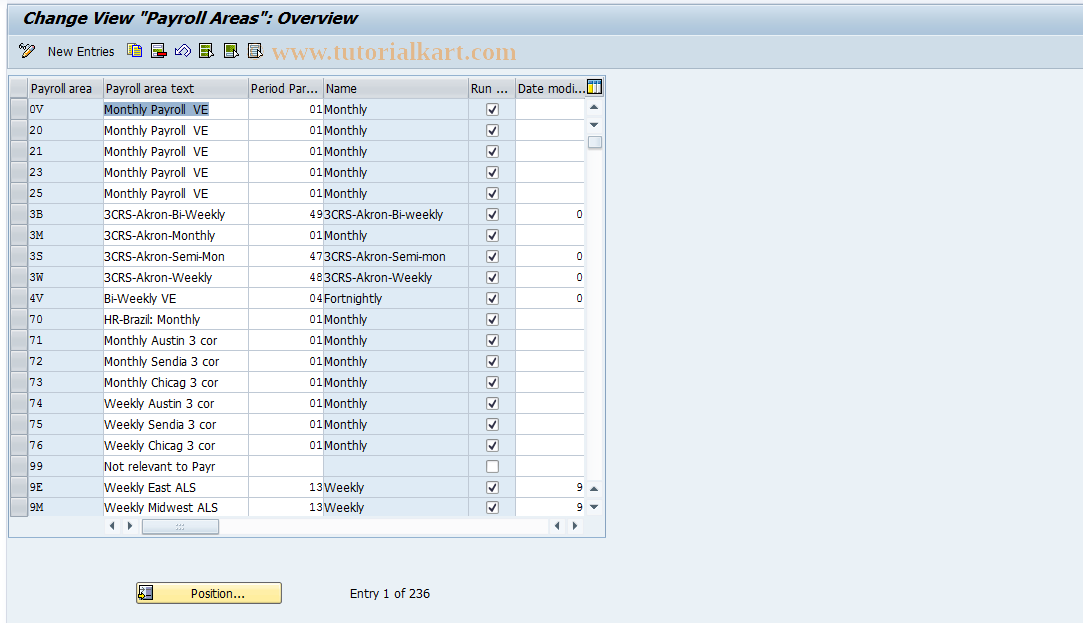Click the Select All icon
Screen dimensions: 1083x623
[206, 50]
